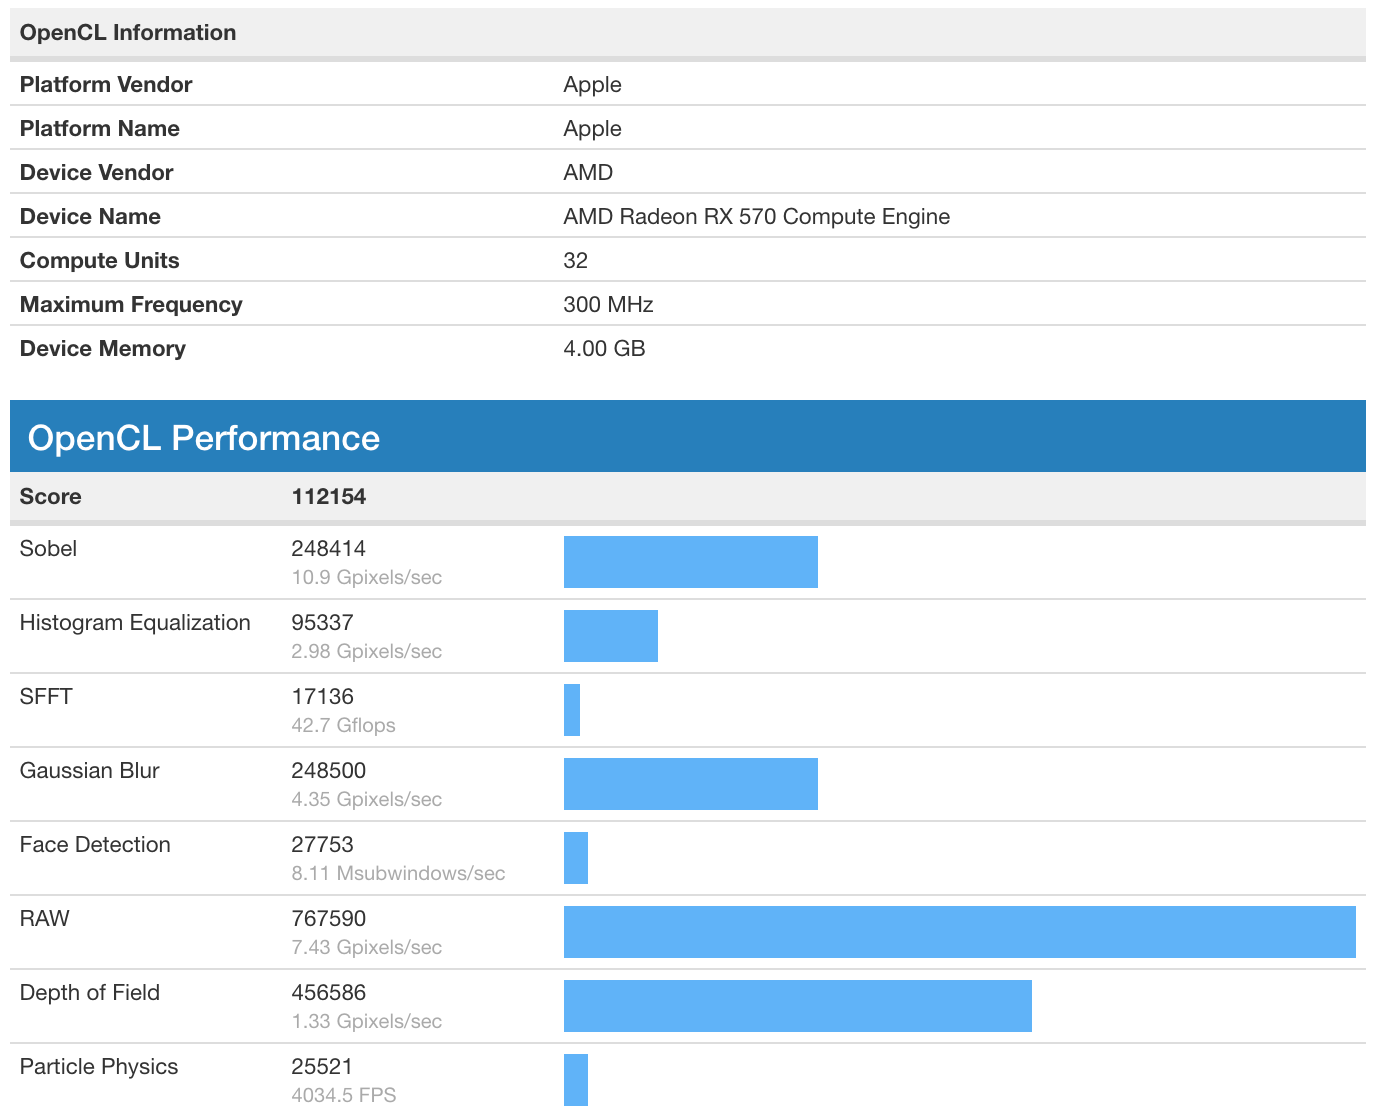Click the RAW result bar

pos(960,932)
